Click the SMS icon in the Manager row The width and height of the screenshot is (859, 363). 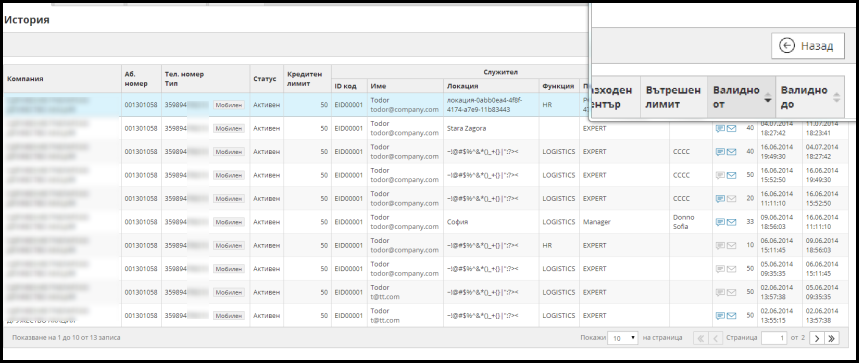pos(720,222)
